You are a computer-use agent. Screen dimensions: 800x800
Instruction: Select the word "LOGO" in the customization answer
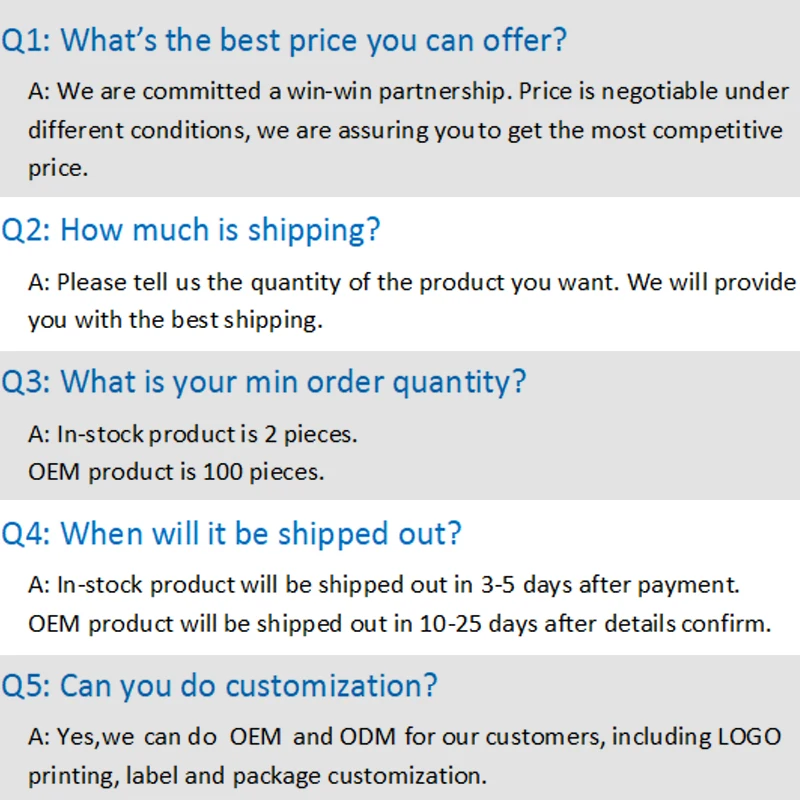[x=749, y=737]
